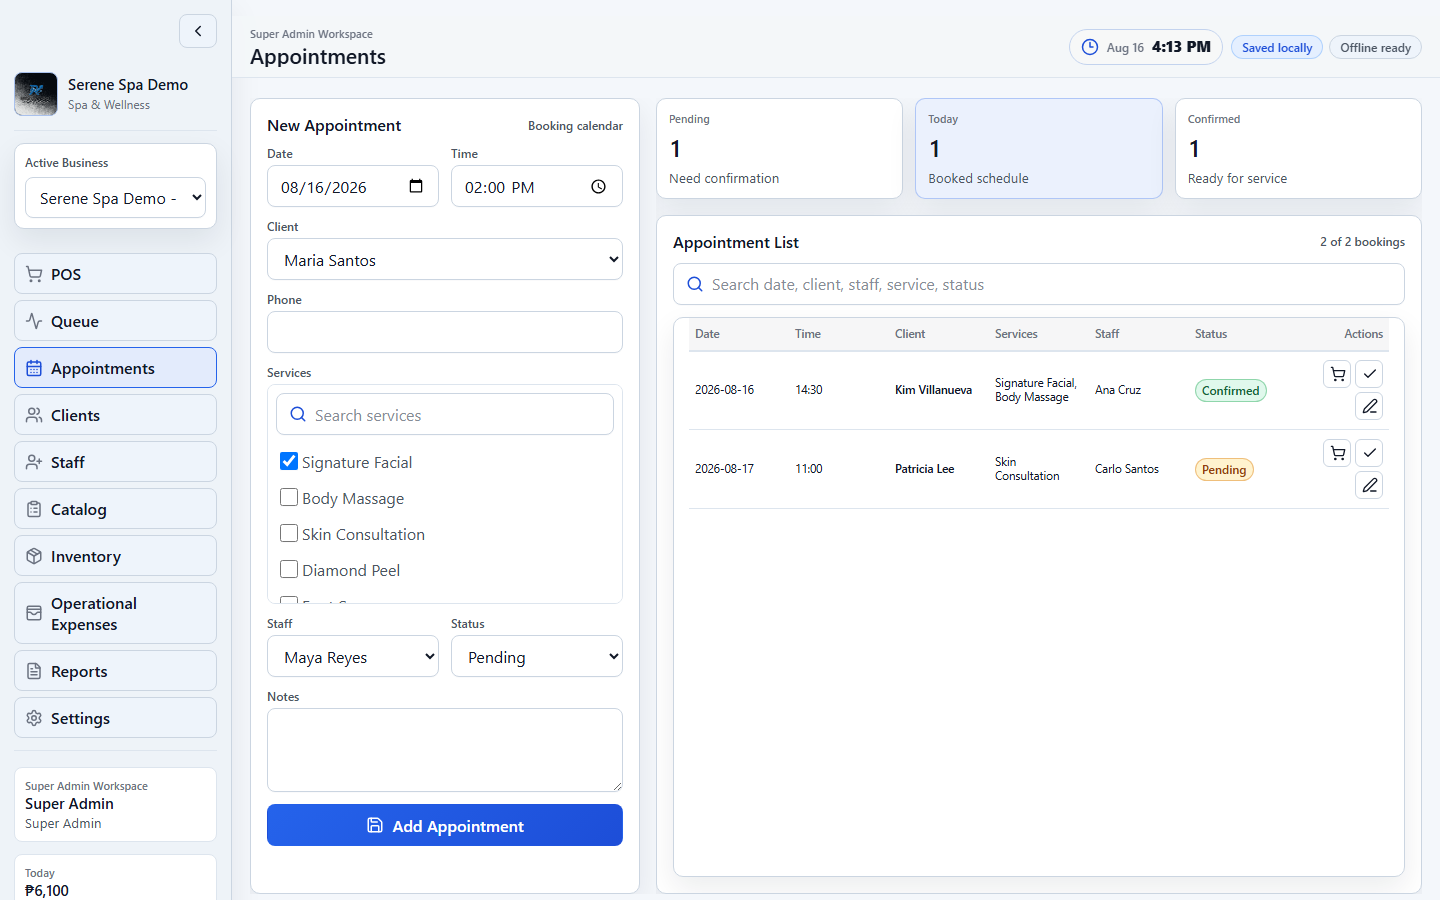
Task: Click the Queue activity pulse icon
Action: [x=34, y=321]
